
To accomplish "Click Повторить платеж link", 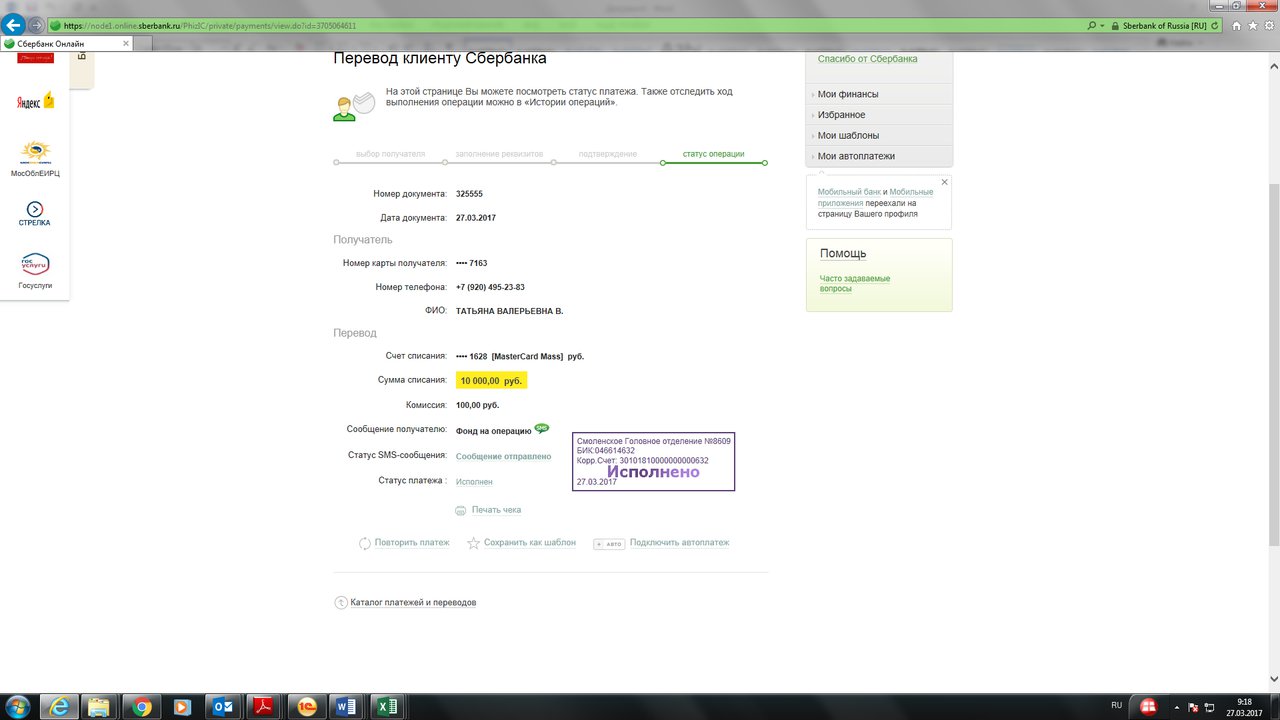I will [x=412, y=543].
